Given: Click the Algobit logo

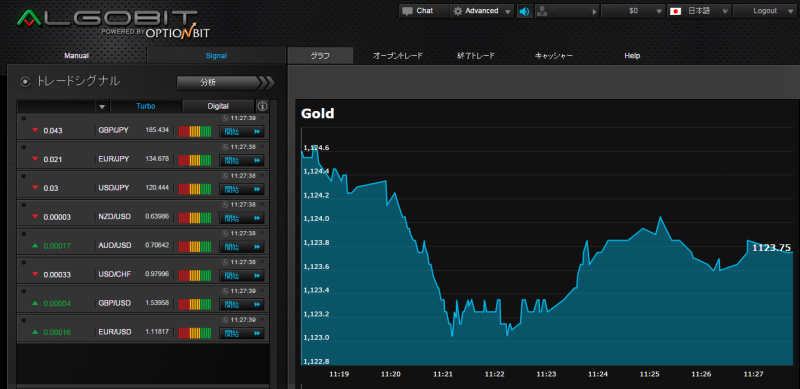Looking at the screenshot, I should pos(112,23).
